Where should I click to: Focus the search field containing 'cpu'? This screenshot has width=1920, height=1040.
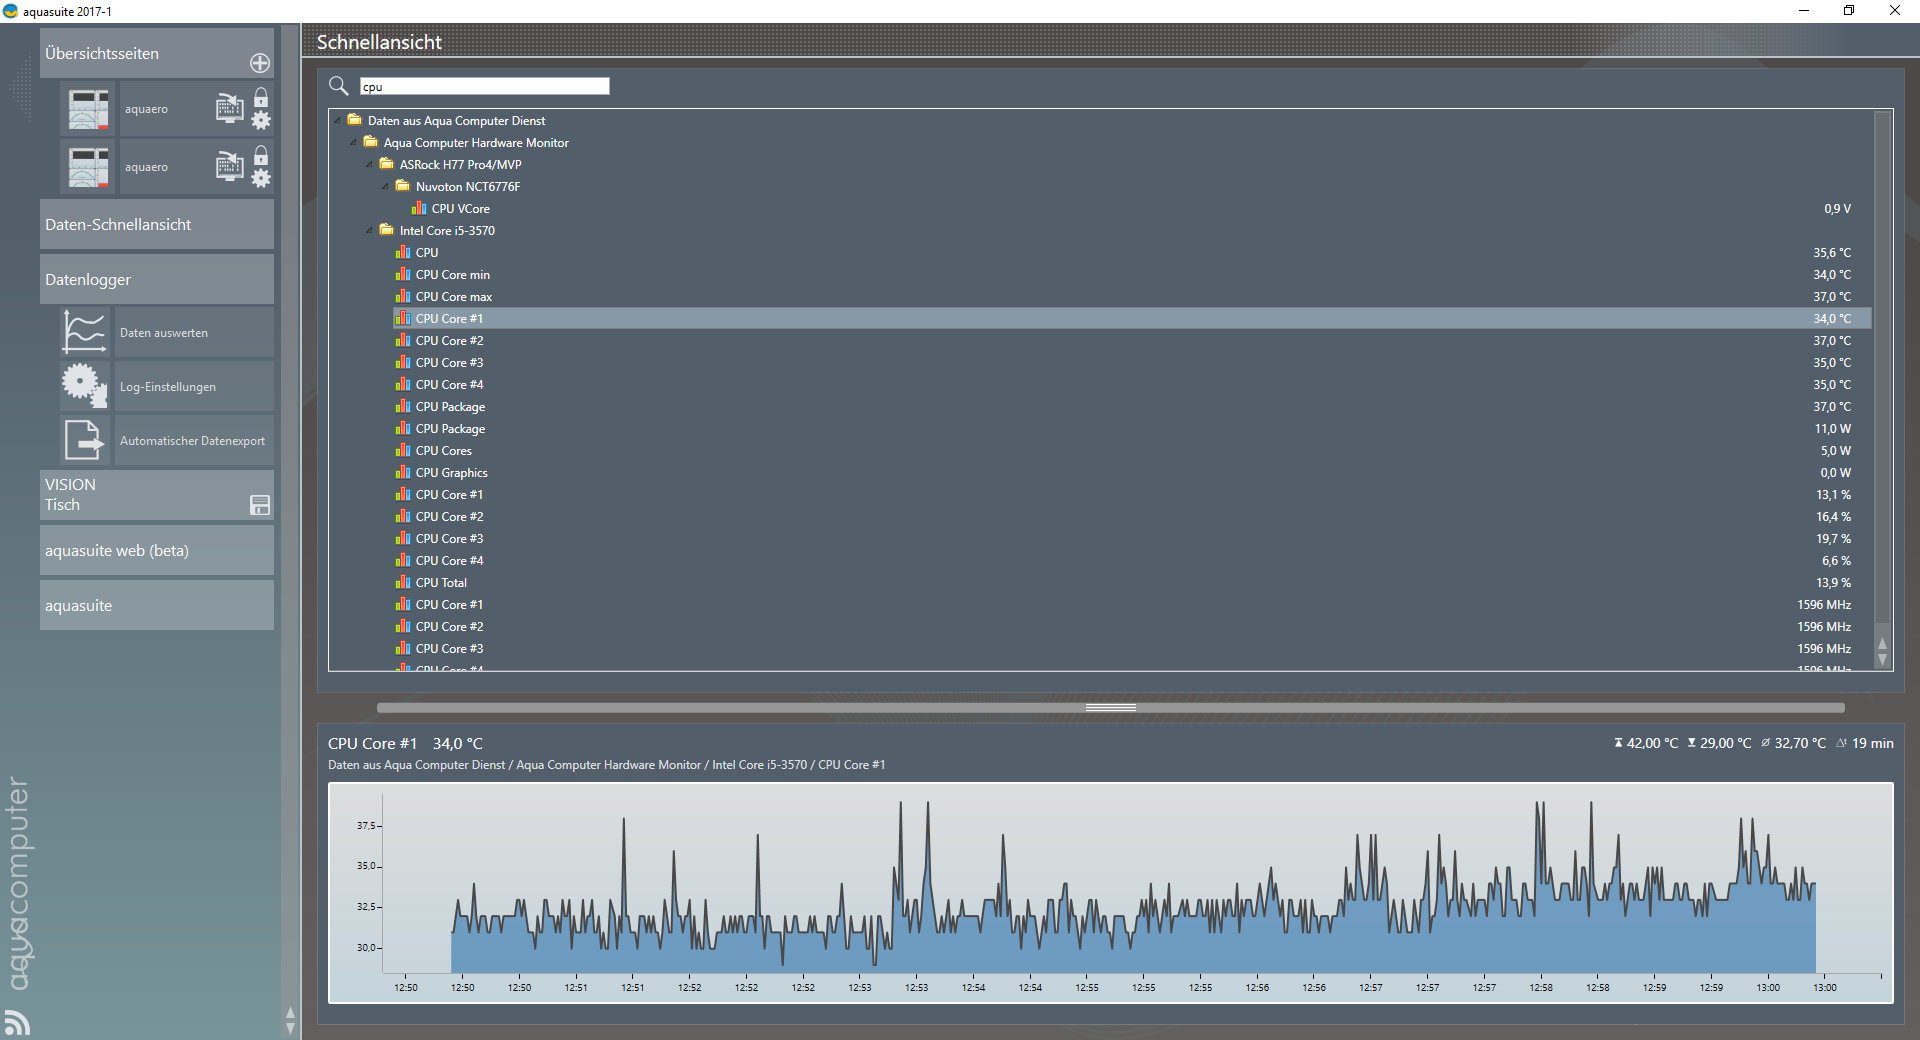(x=484, y=87)
